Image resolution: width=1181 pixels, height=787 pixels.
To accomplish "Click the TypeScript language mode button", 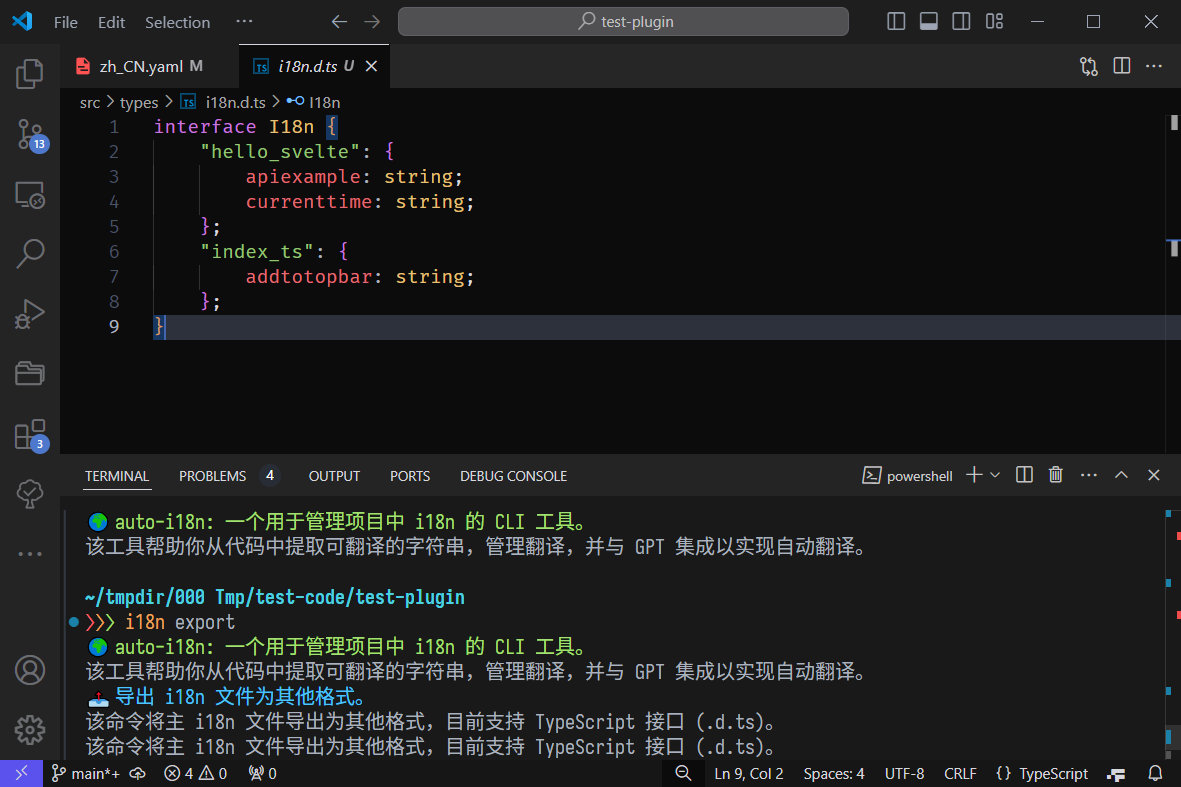I will click(1043, 773).
